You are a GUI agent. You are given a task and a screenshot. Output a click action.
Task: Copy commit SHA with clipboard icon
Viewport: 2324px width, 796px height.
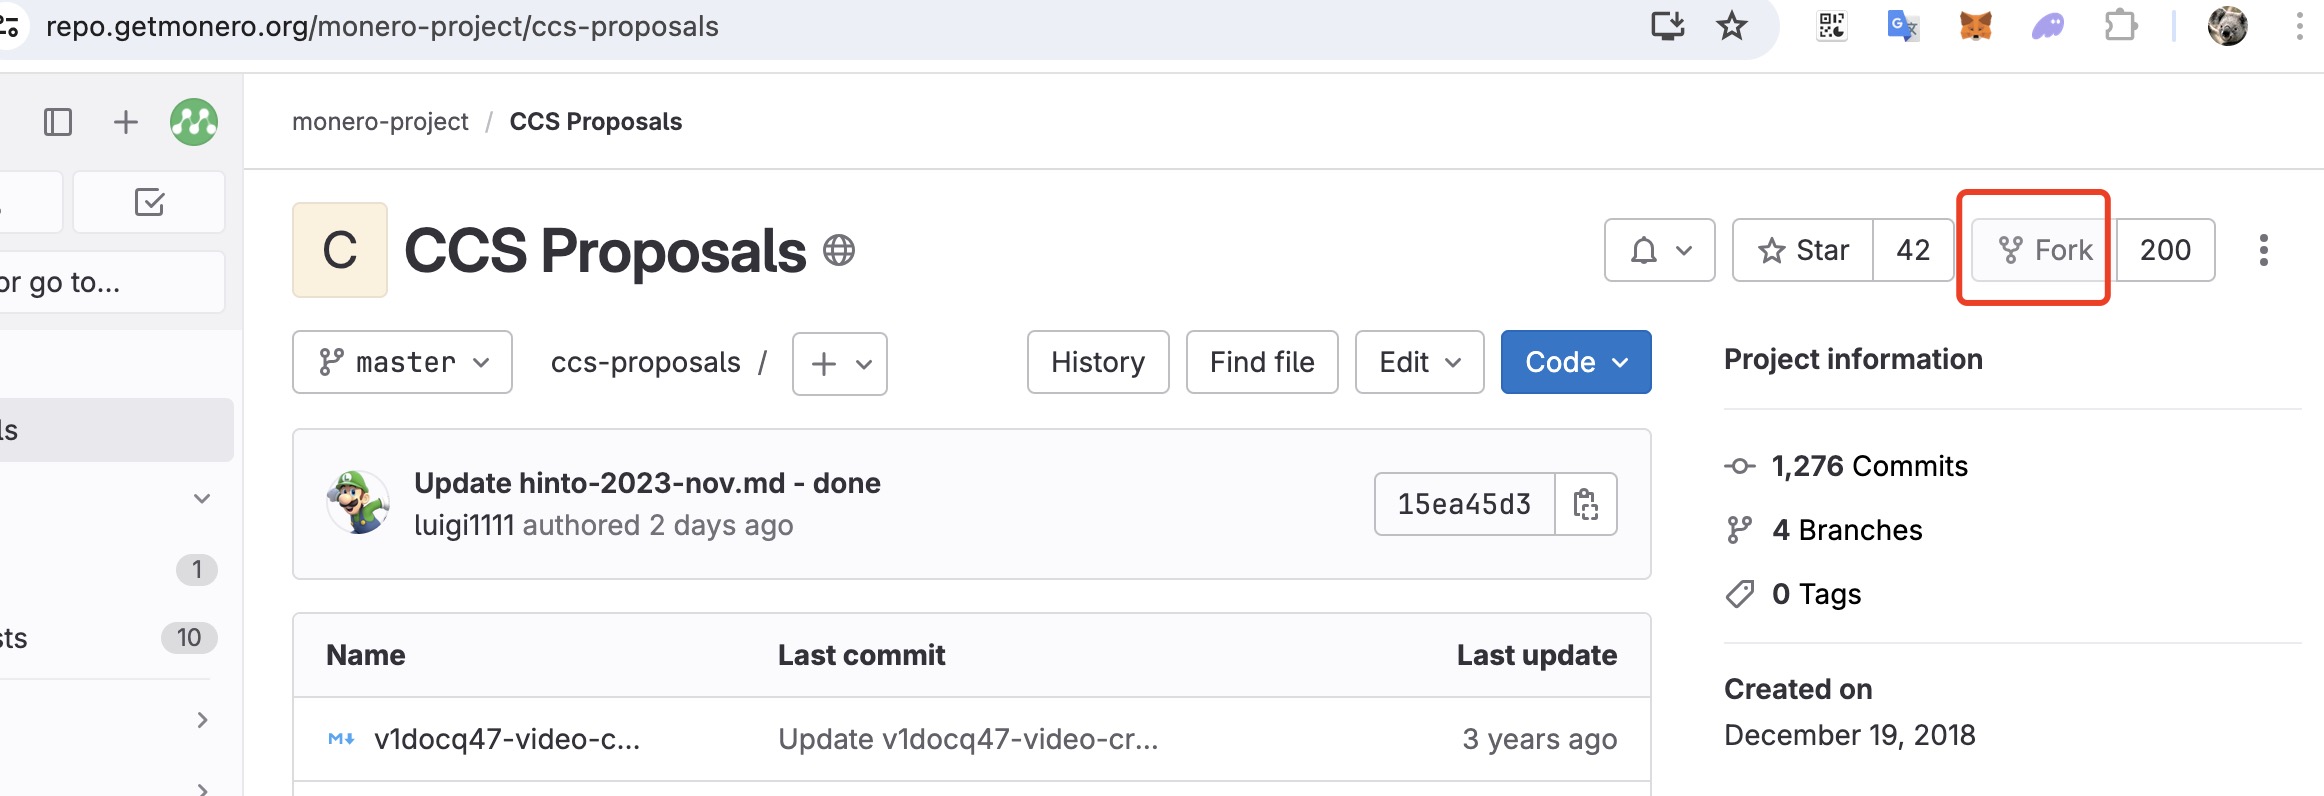(1586, 504)
